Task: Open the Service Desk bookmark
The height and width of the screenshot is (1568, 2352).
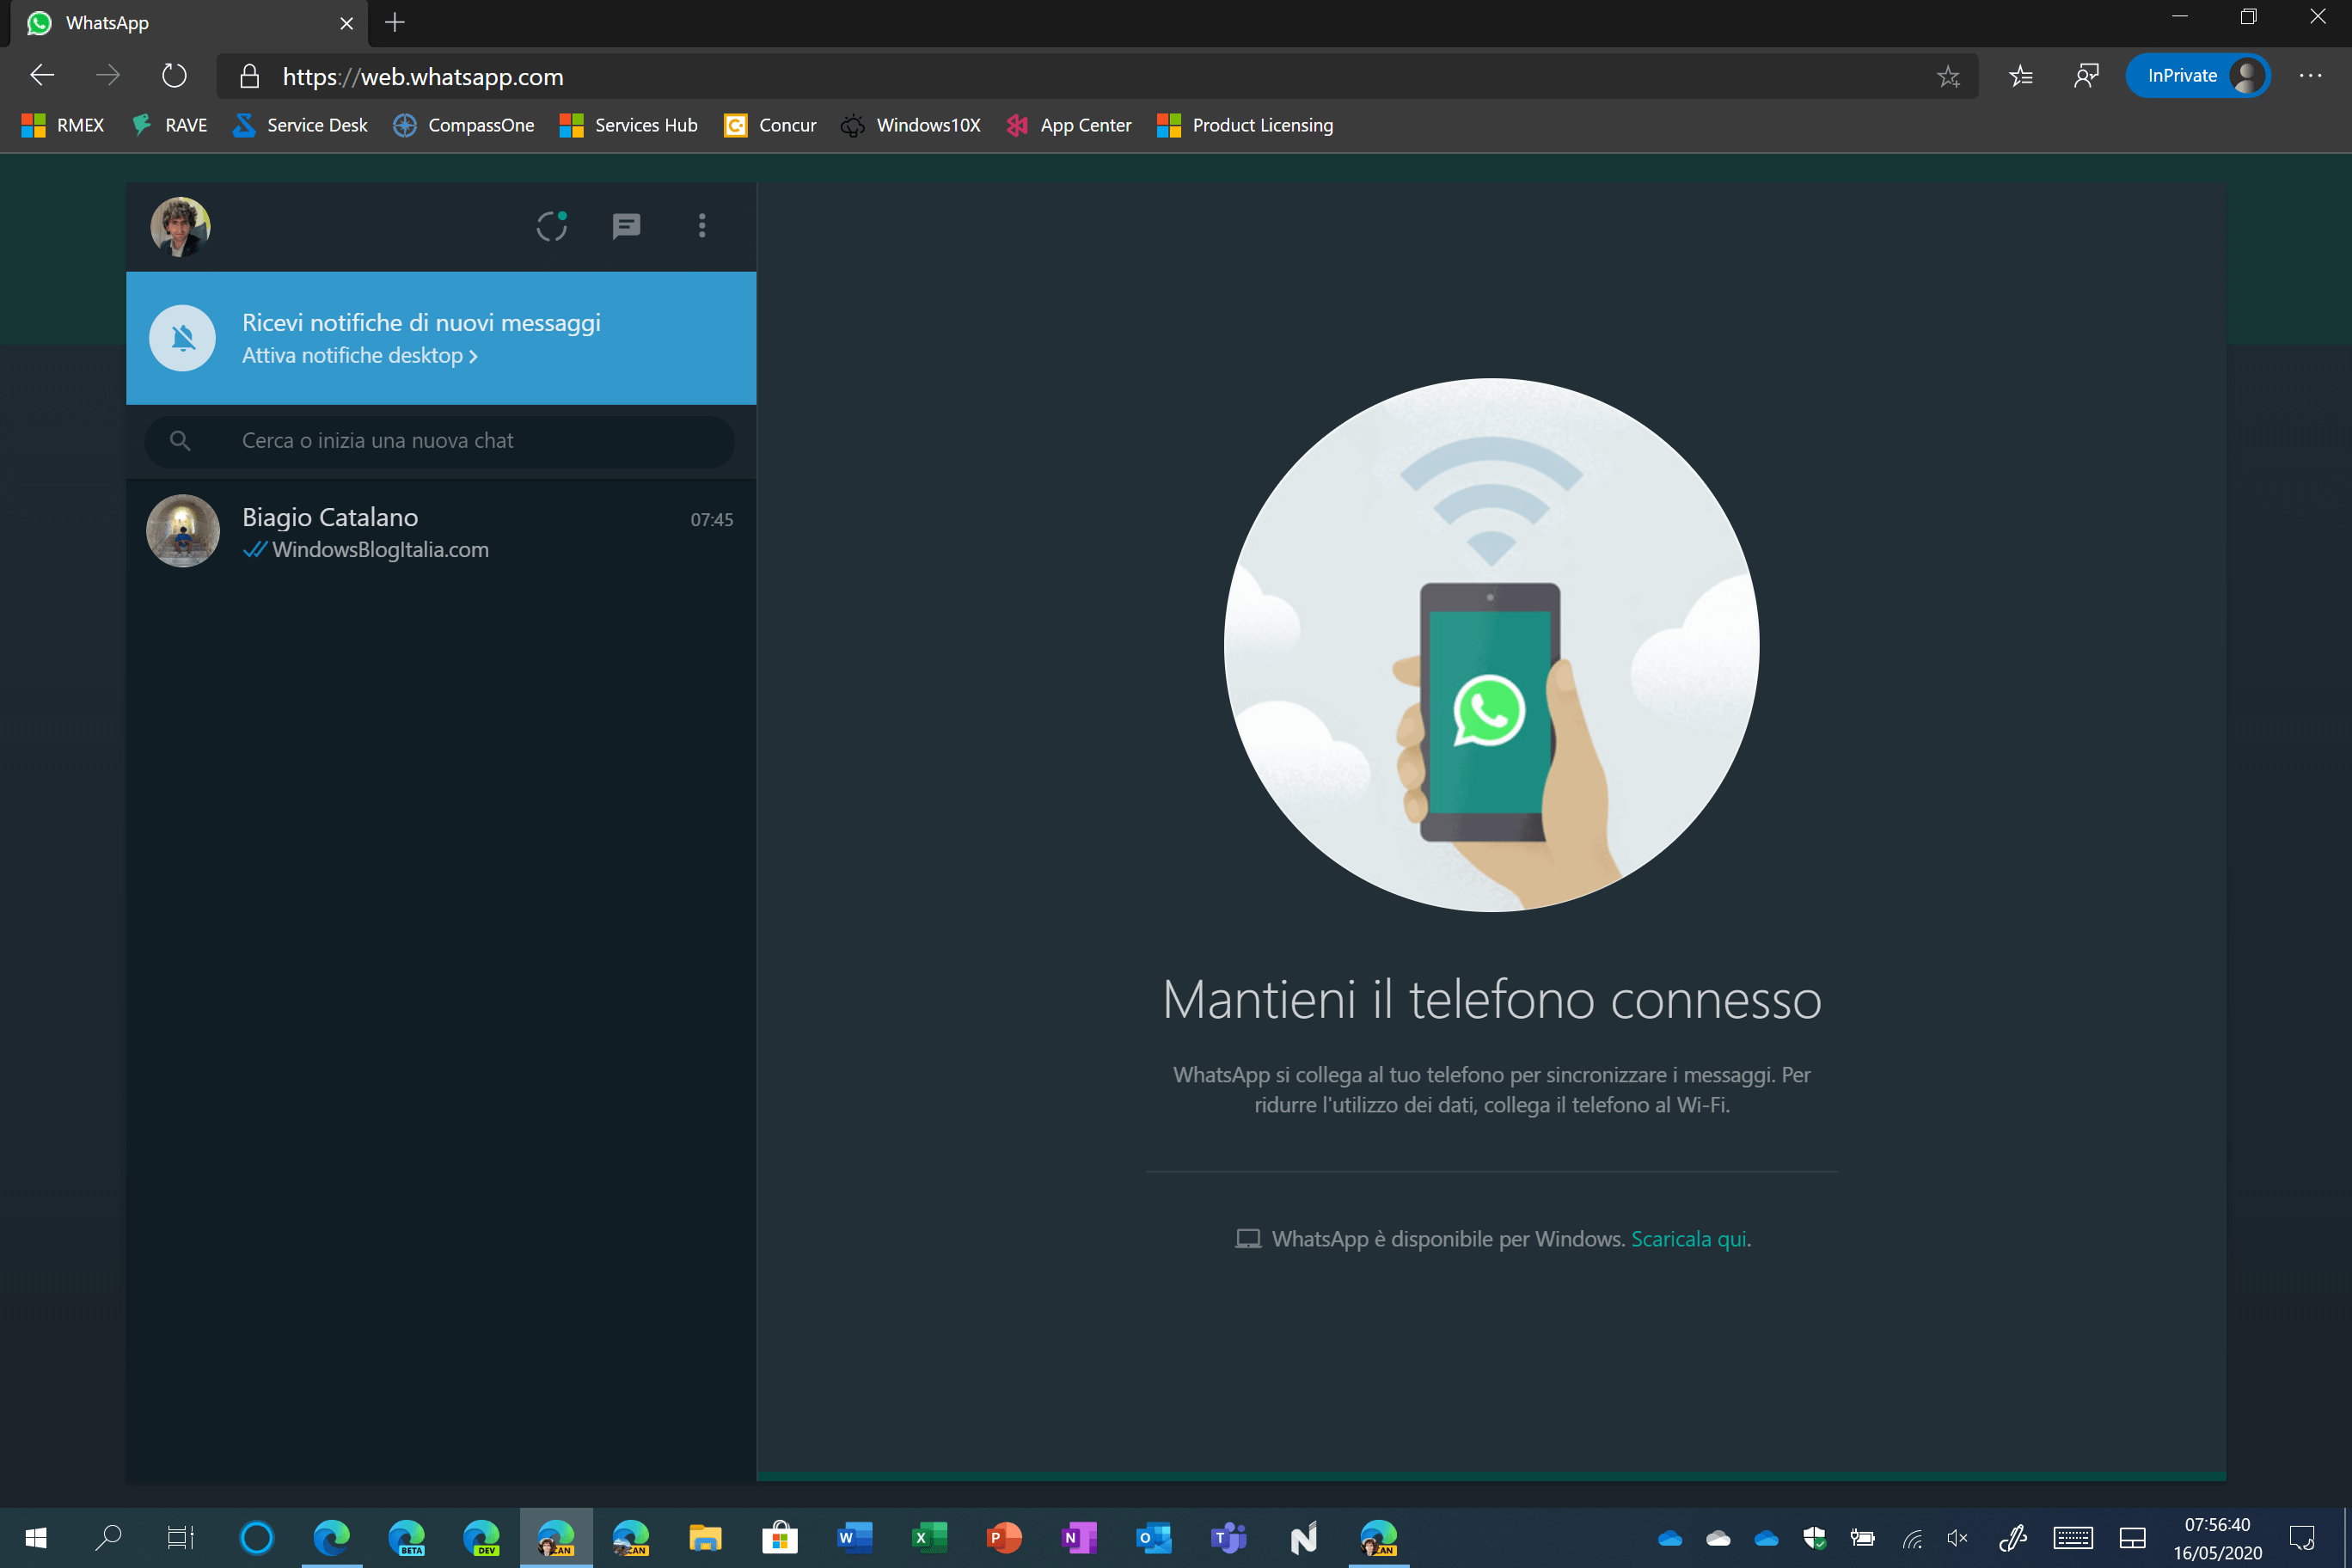Action: (300, 125)
